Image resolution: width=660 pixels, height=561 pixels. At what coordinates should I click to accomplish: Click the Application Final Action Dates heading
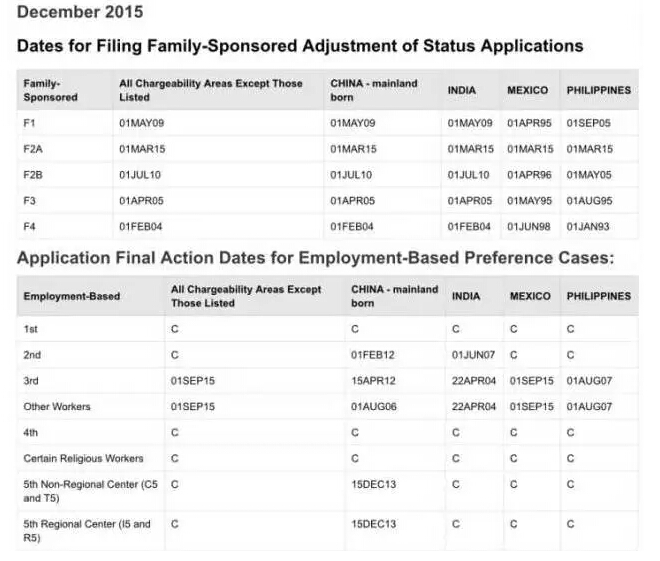coord(315,258)
